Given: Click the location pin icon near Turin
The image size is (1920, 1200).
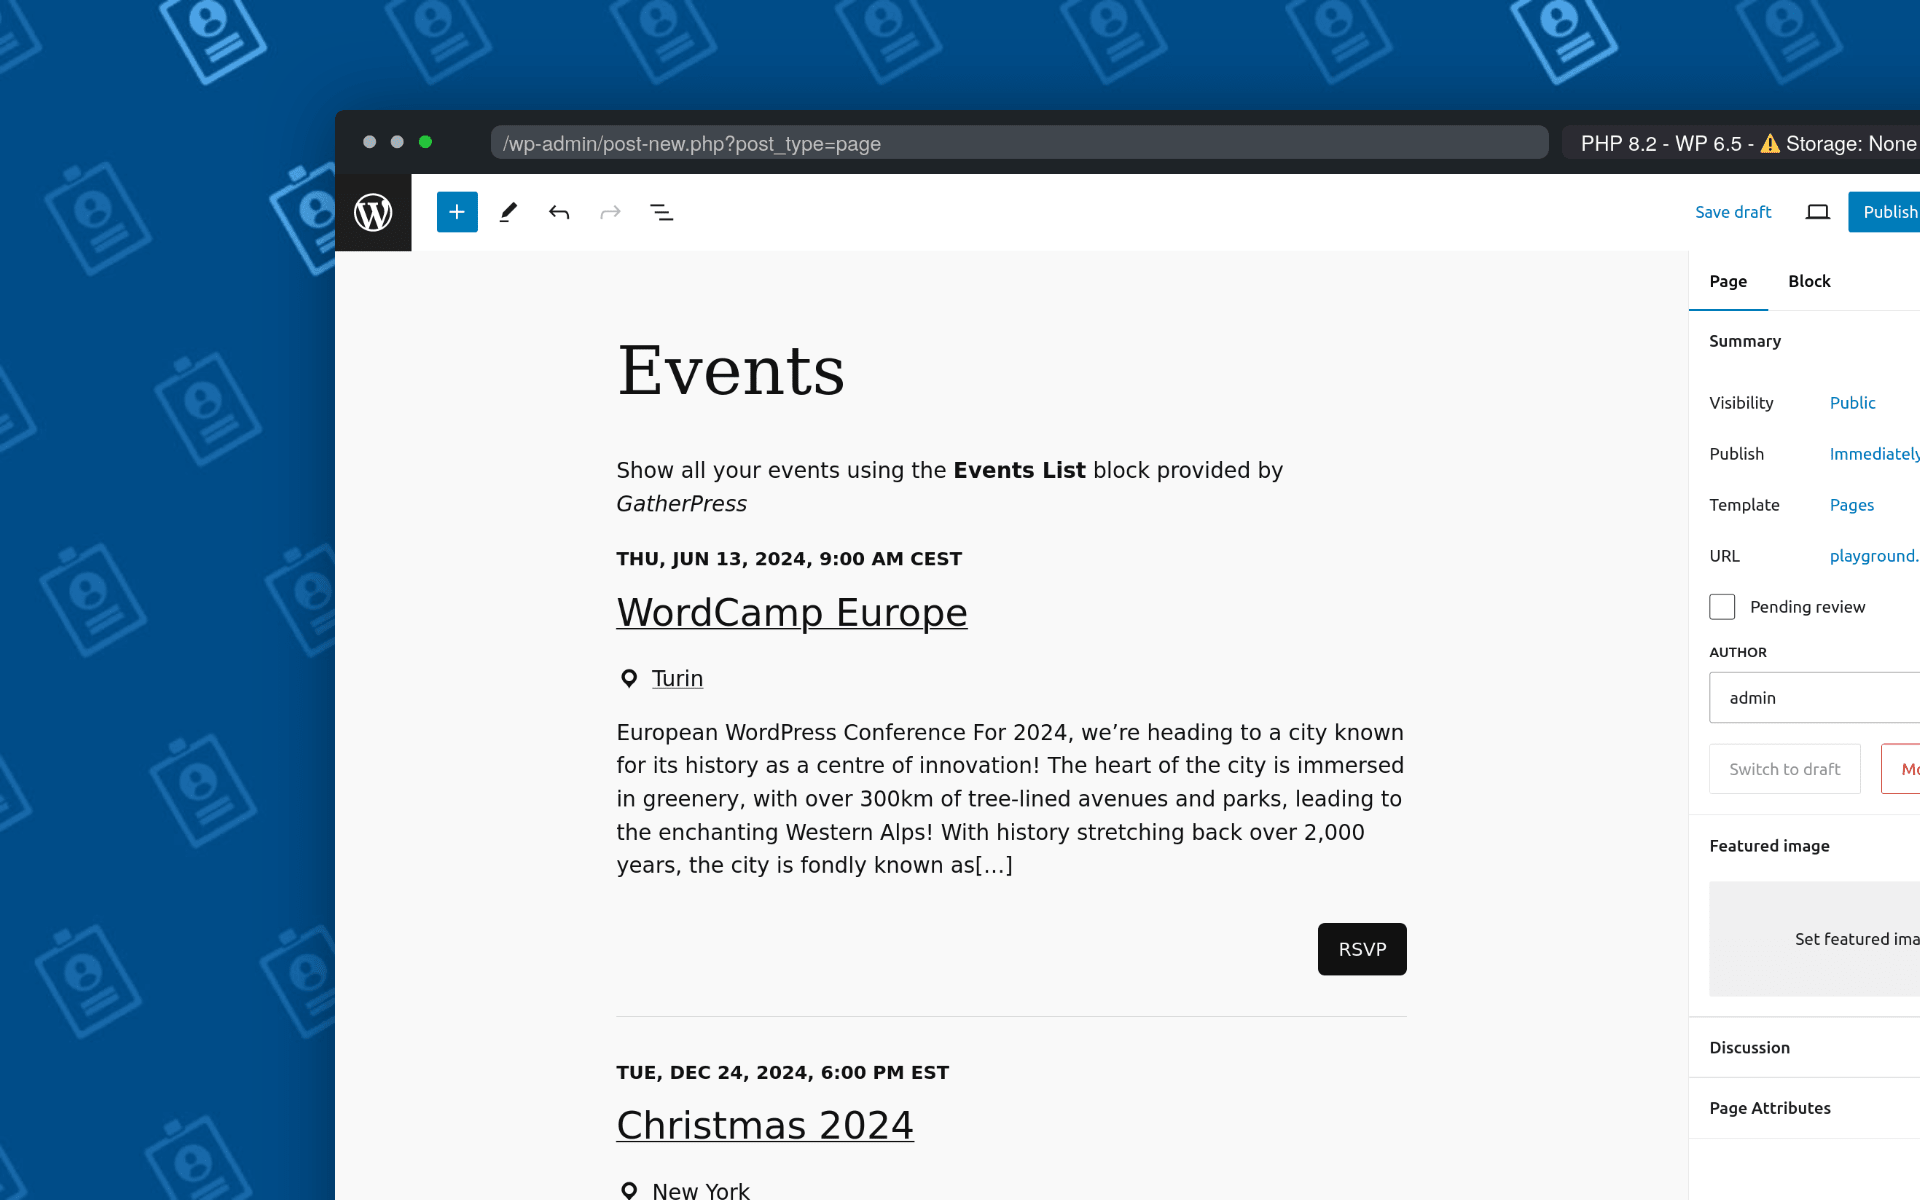Looking at the screenshot, I should (629, 679).
